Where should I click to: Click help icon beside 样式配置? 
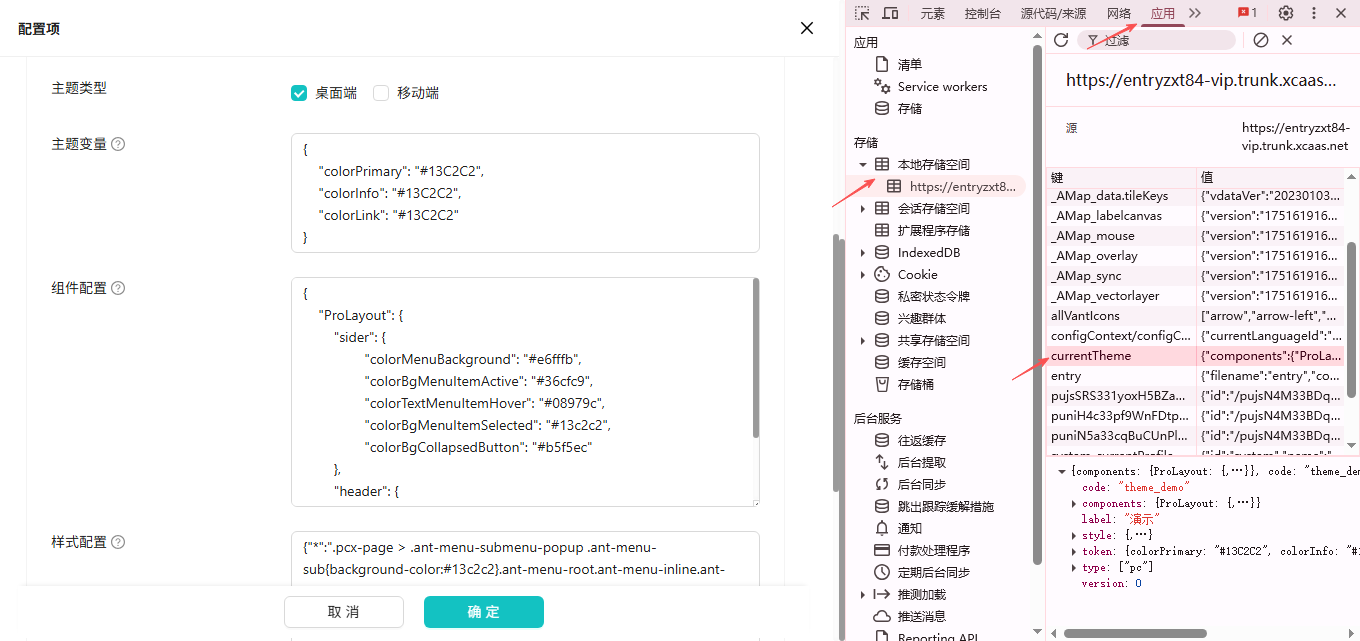(x=118, y=542)
